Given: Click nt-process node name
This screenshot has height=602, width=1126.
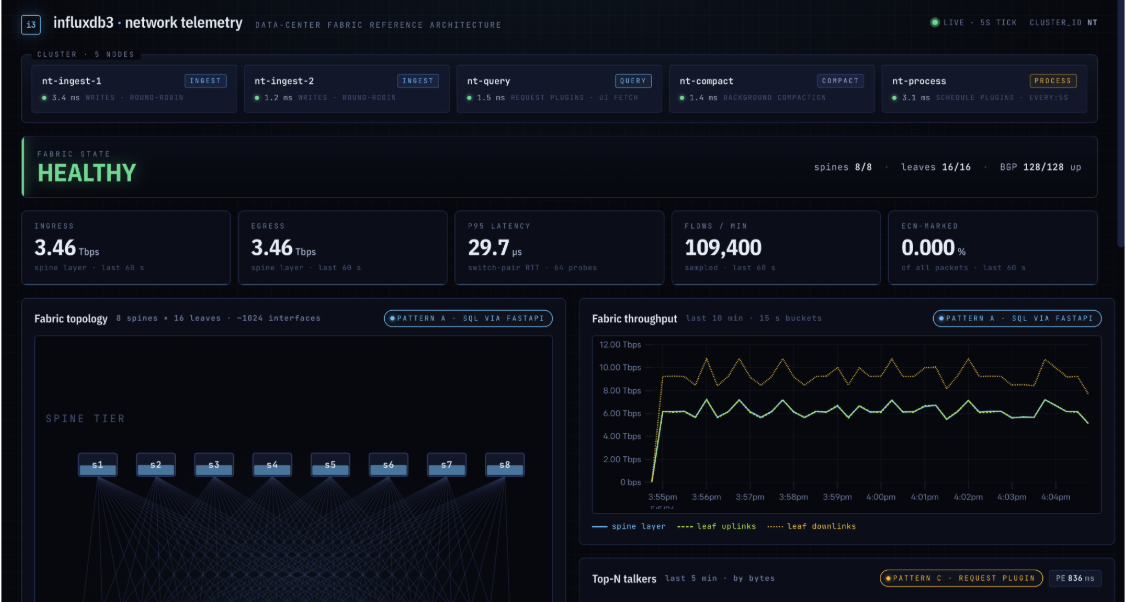Looking at the screenshot, I should coord(919,81).
